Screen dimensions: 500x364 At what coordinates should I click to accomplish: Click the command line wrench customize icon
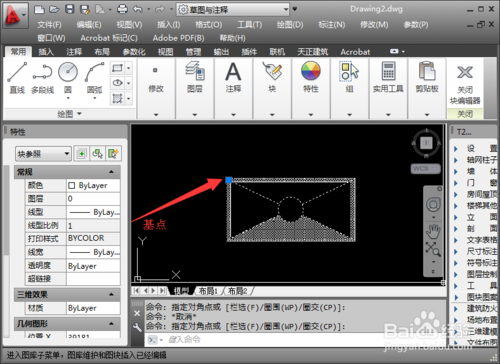(x=137, y=328)
